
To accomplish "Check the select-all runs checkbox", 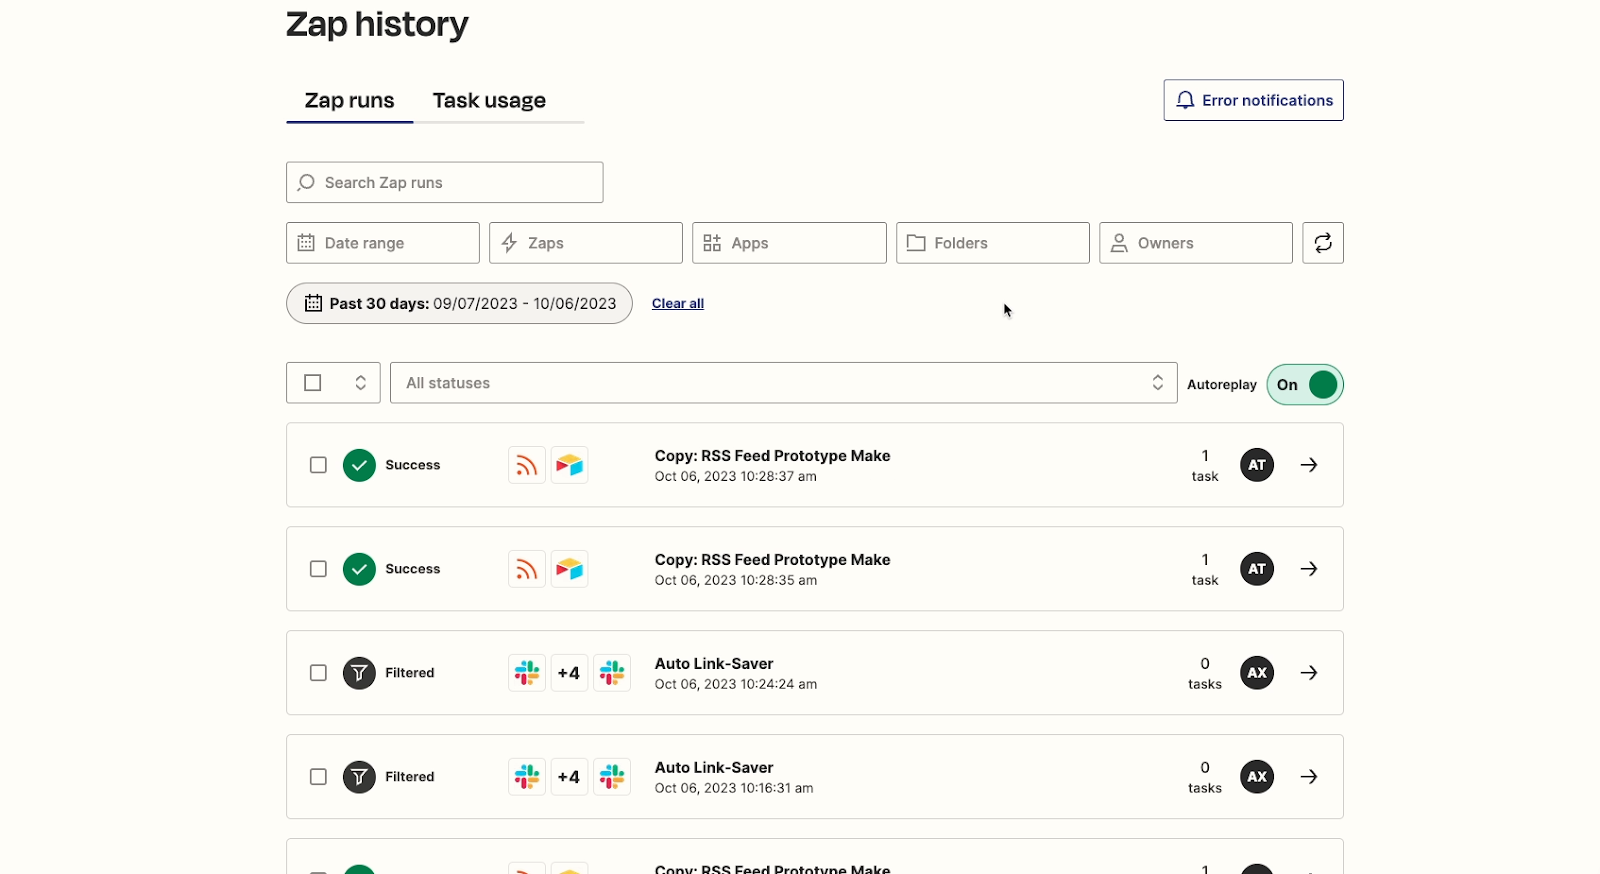I will (x=313, y=383).
